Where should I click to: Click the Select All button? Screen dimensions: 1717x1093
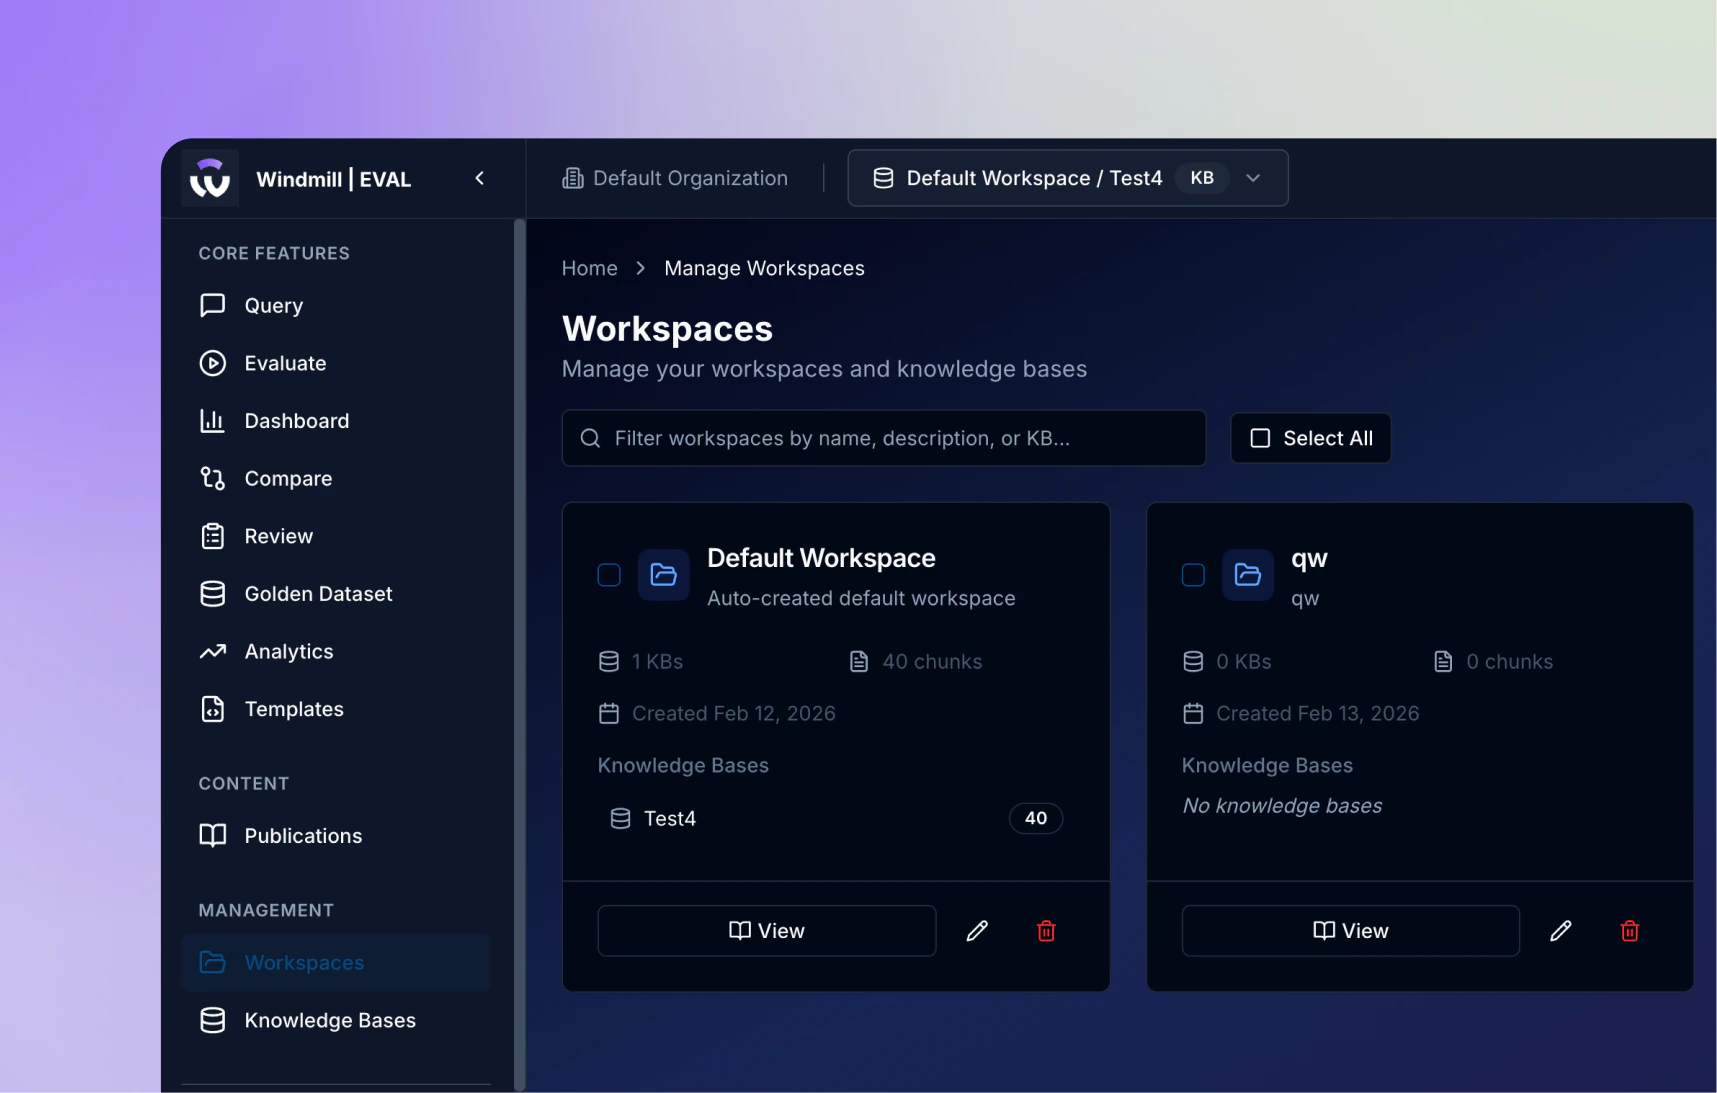(1310, 438)
